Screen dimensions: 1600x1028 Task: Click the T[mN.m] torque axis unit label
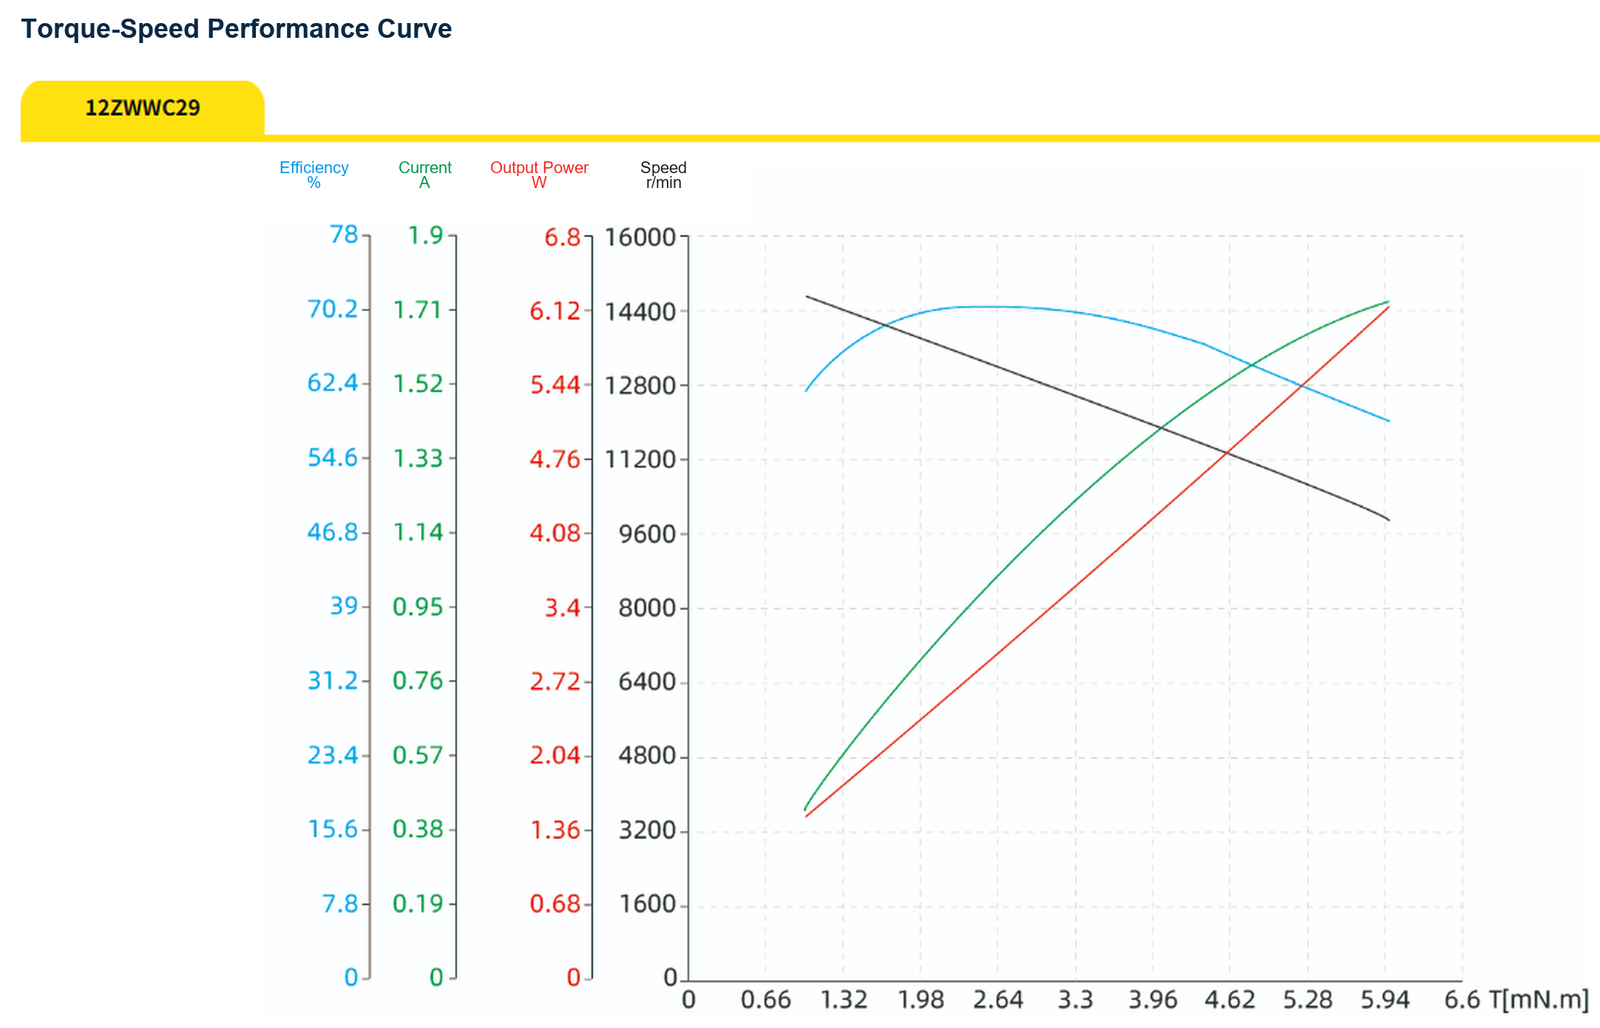1538,1000
